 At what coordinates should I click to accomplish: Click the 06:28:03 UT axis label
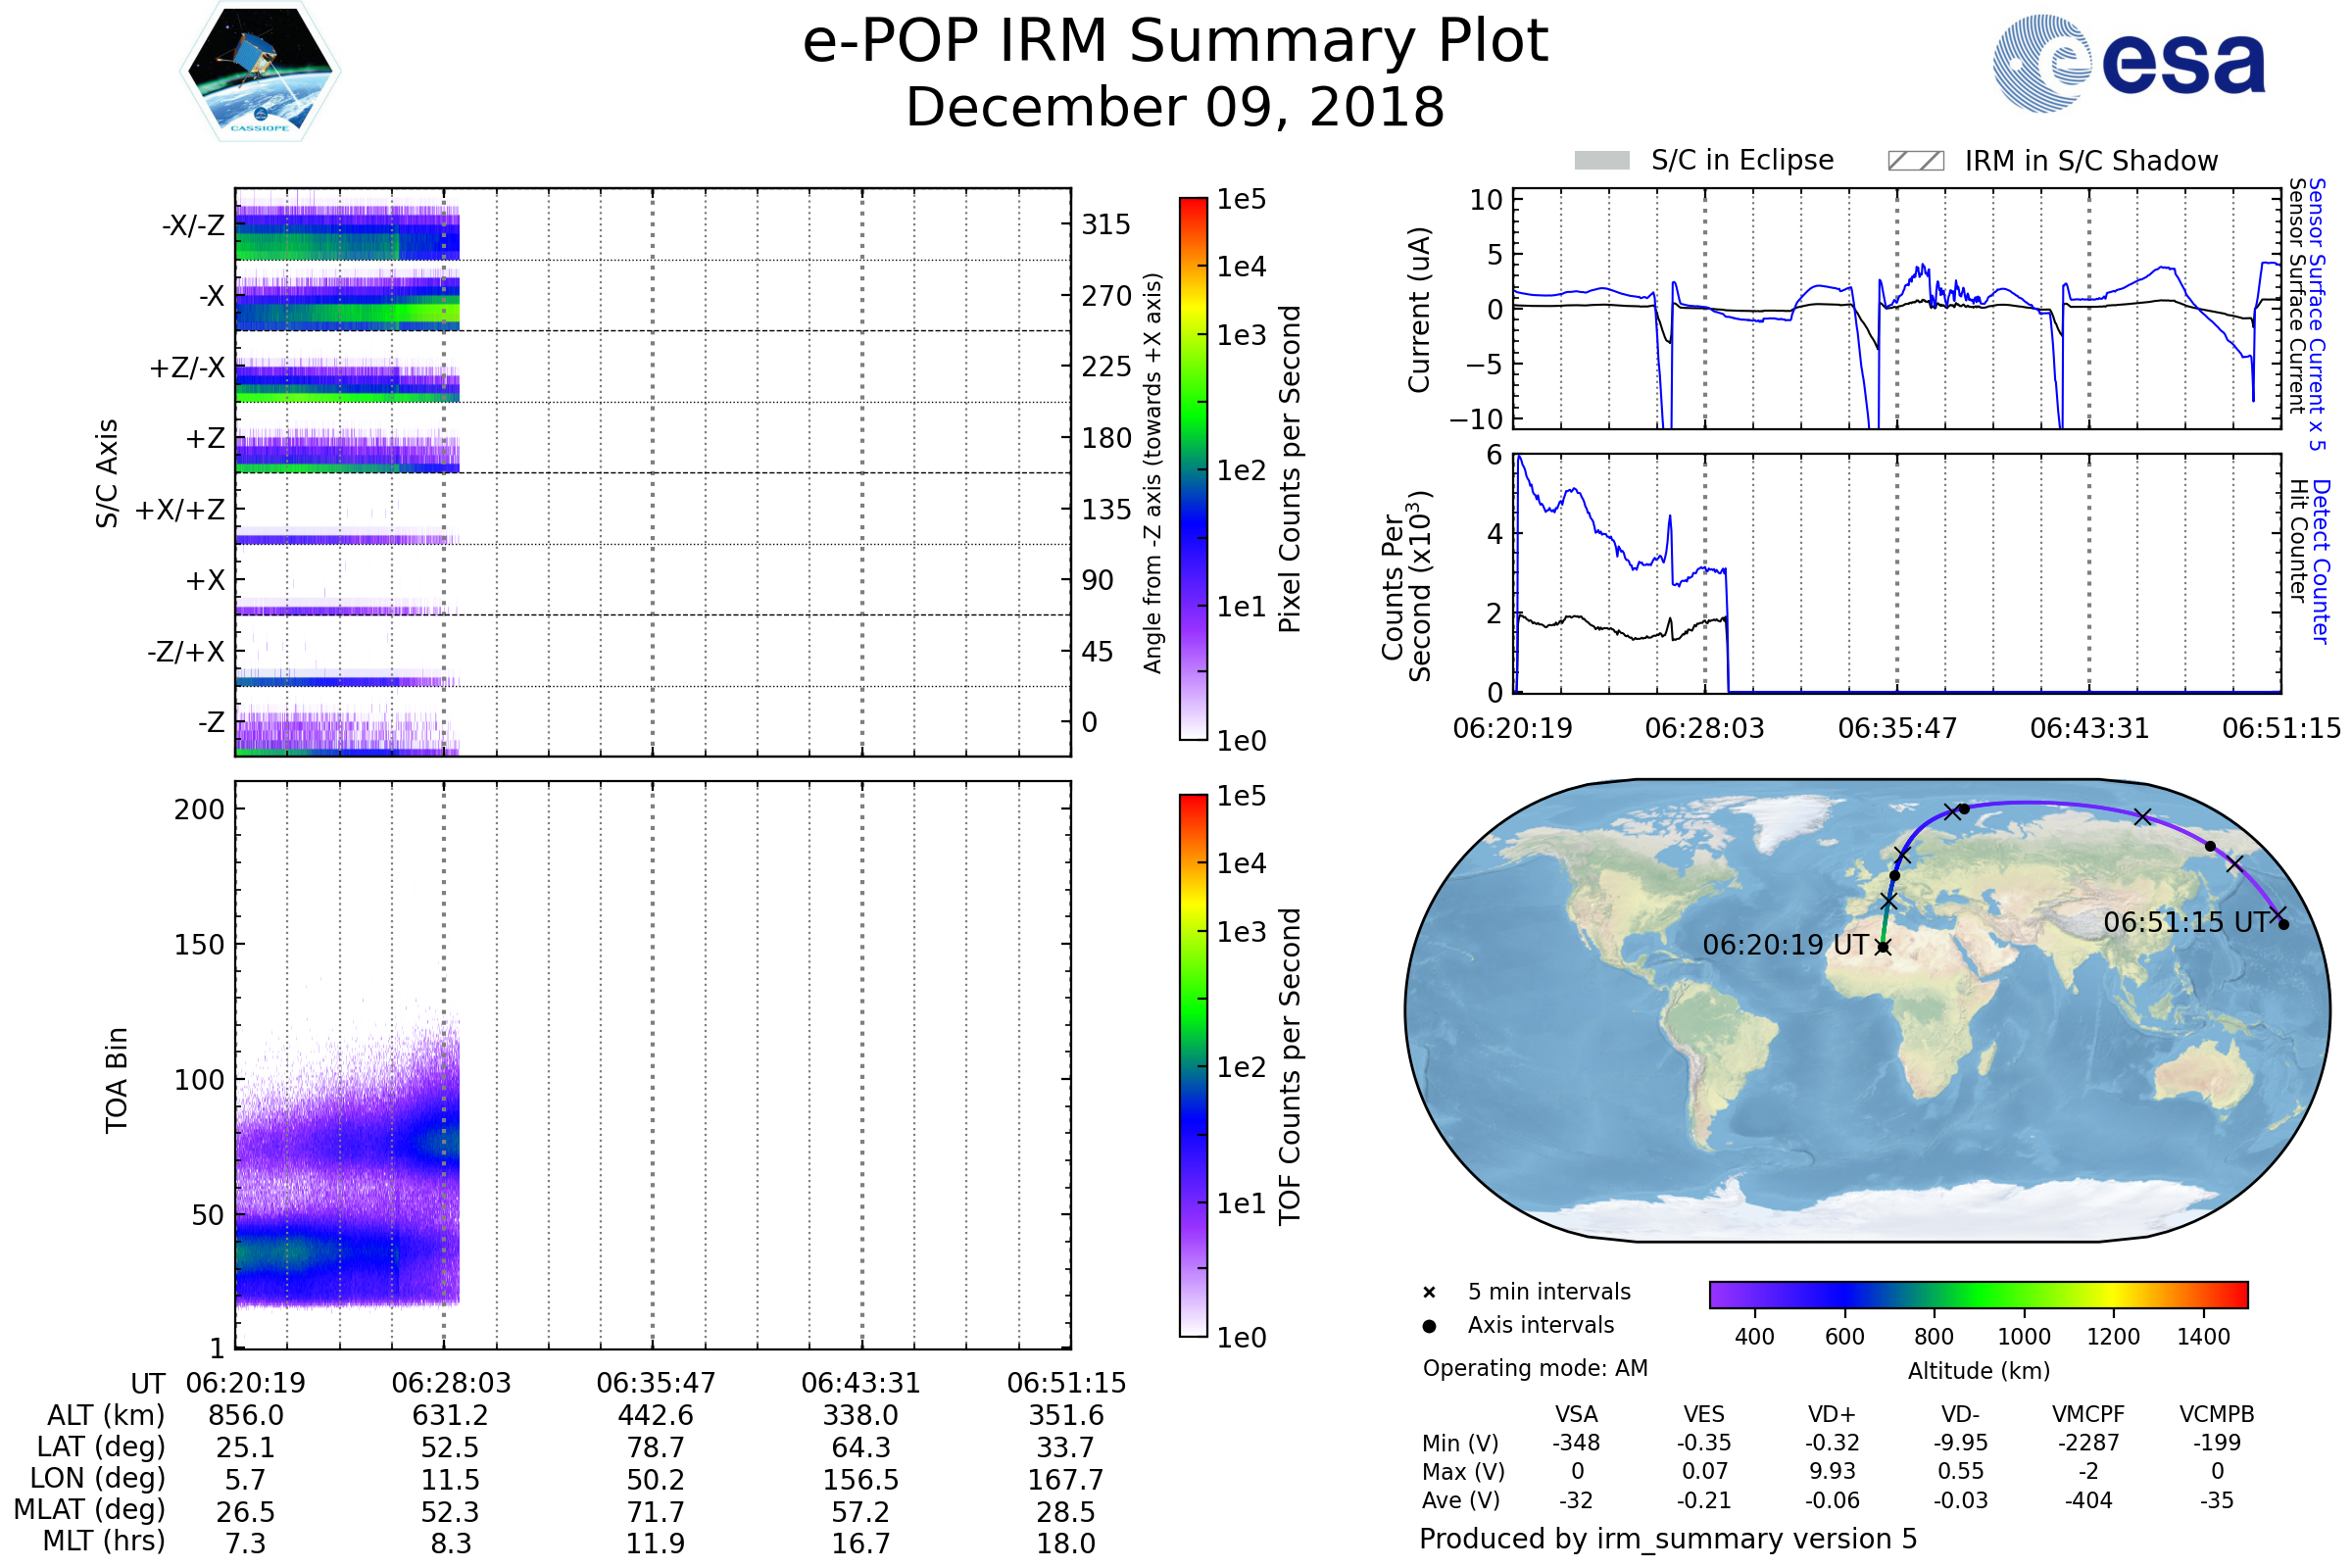coord(451,1383)
